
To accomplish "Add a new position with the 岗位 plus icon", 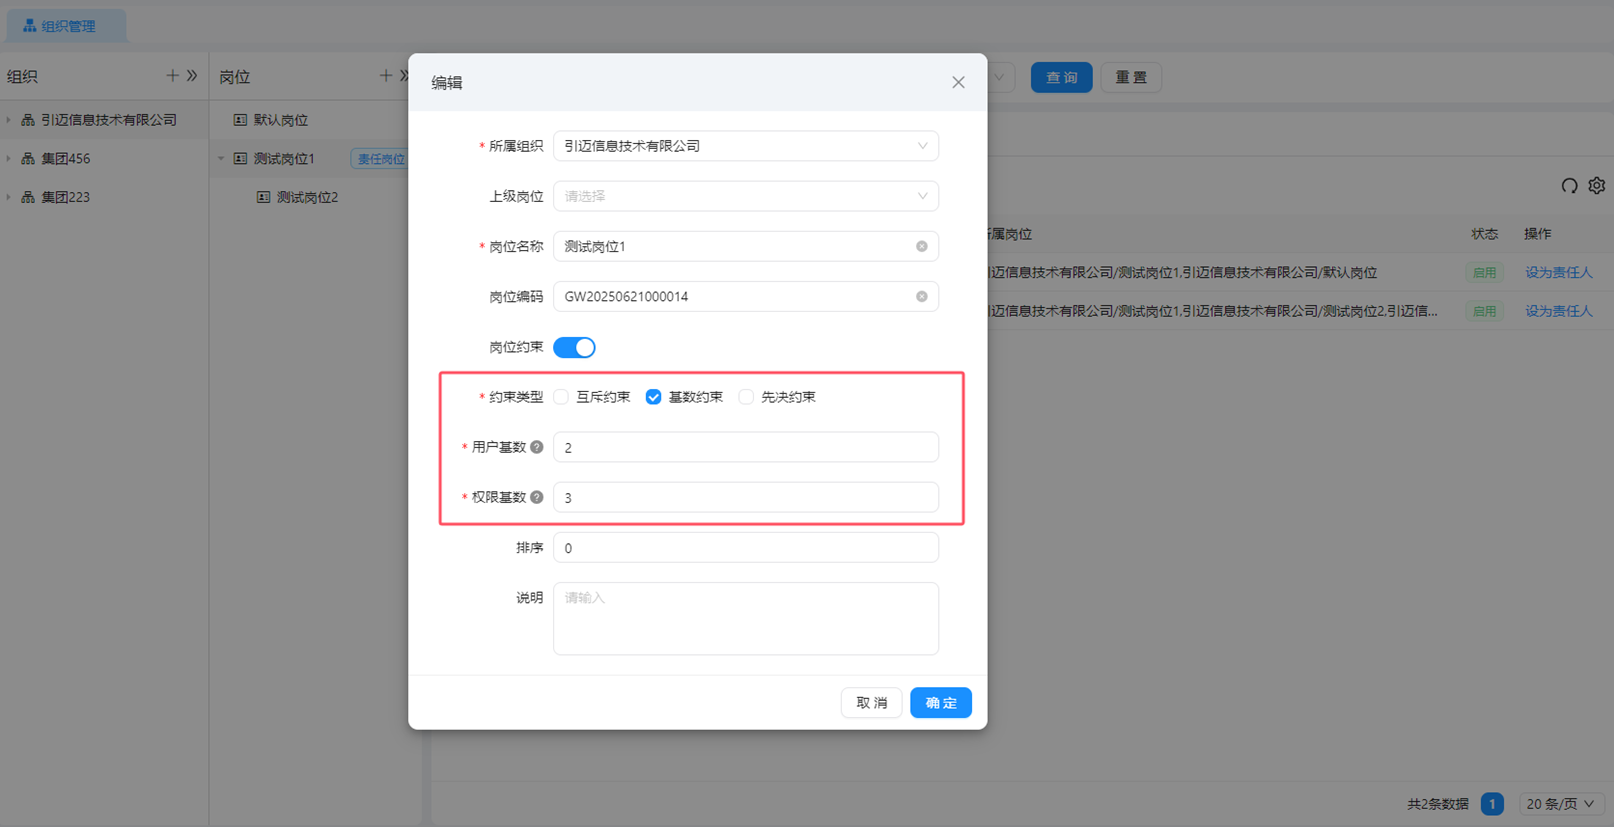I will click(x=386, y=76).
